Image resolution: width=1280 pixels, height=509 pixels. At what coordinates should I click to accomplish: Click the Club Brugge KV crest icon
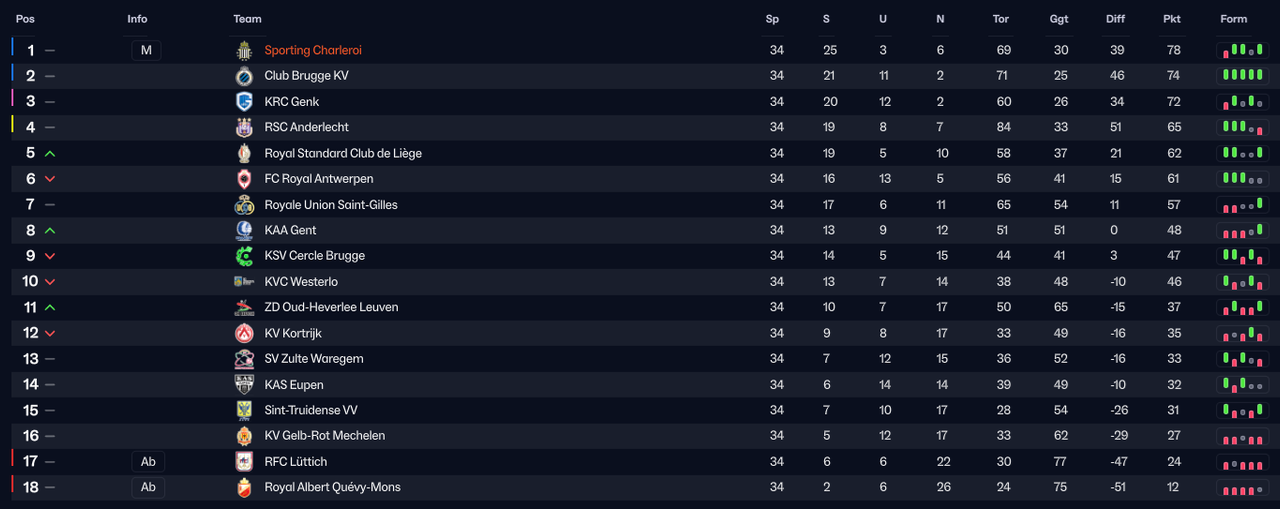(x=244, y=76)
